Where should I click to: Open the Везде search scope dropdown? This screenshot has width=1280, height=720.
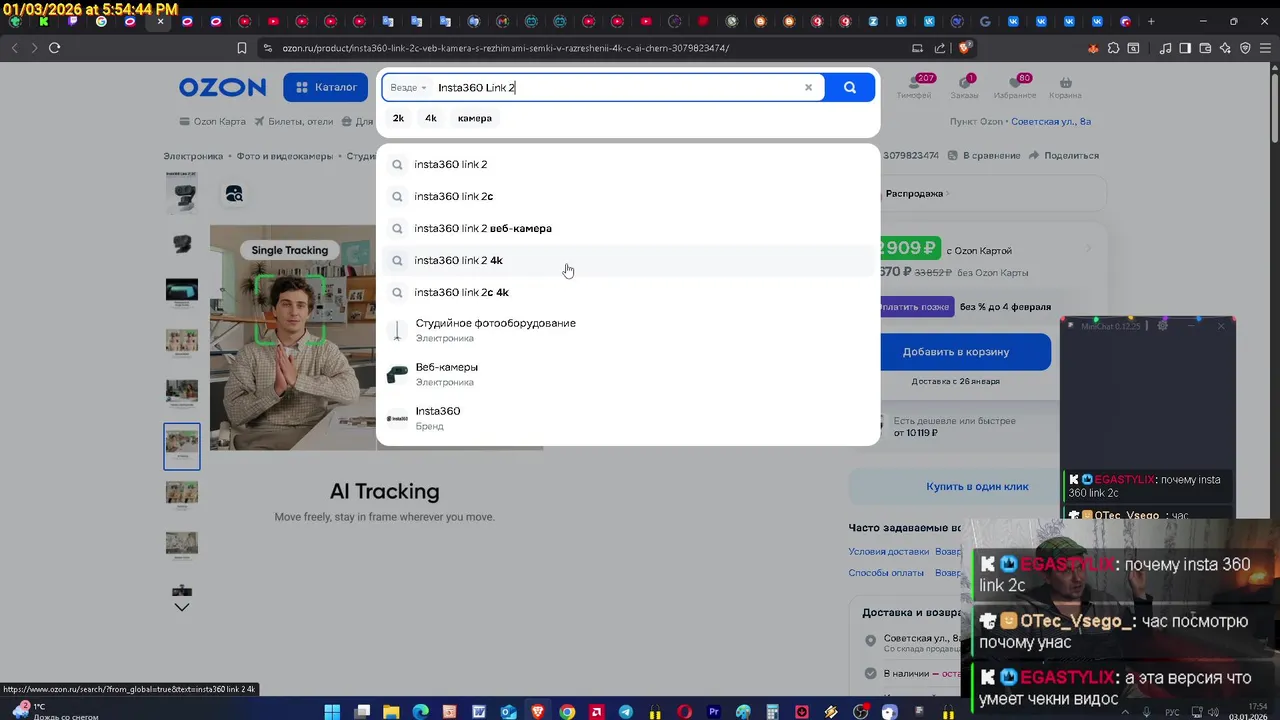point(408,88)
